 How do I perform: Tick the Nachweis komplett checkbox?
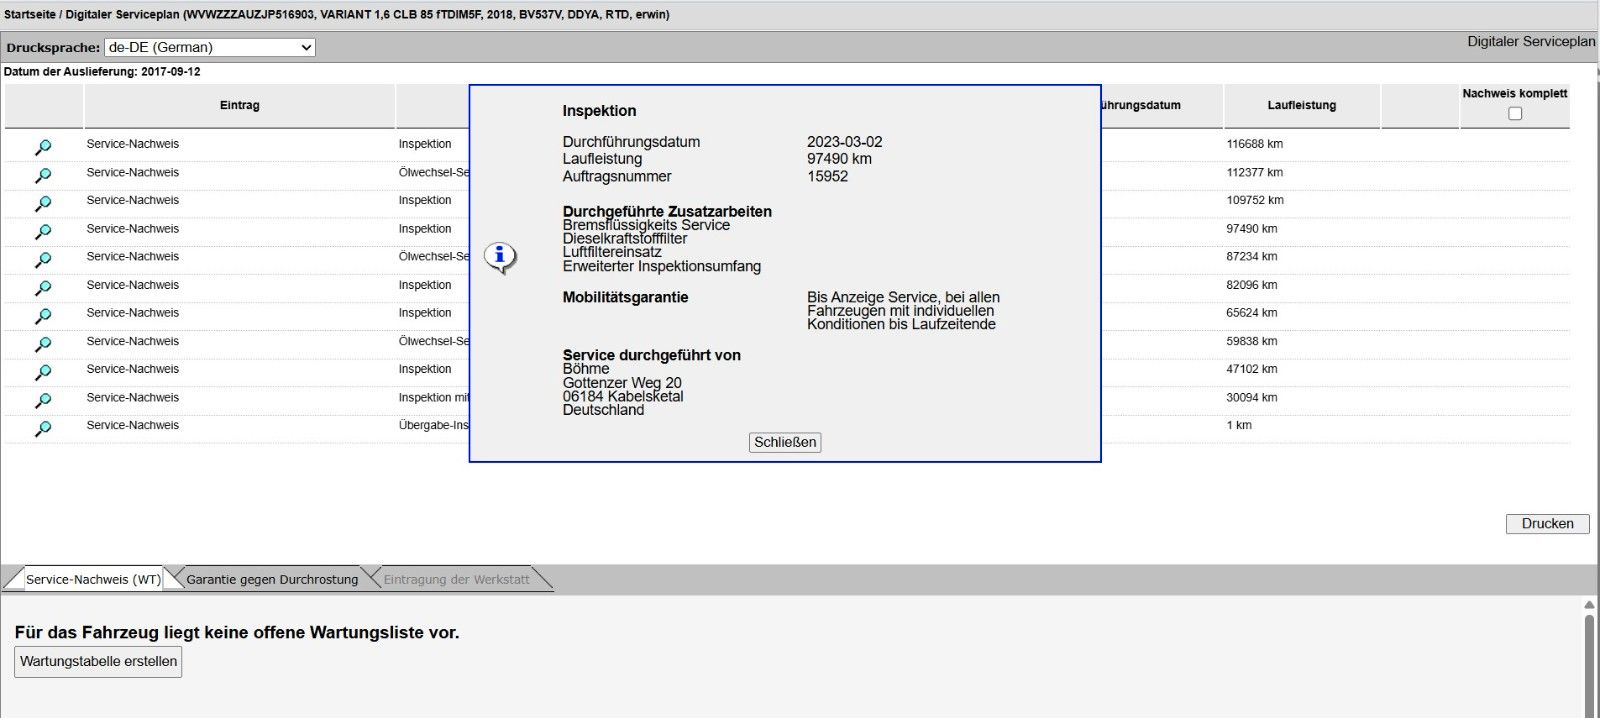click(1515, 113)
